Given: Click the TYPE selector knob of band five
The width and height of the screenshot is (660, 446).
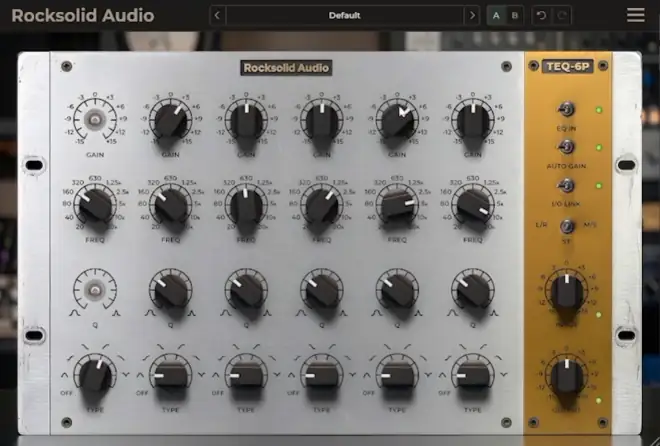Looking at the screenshot, I should coord(397,375).
